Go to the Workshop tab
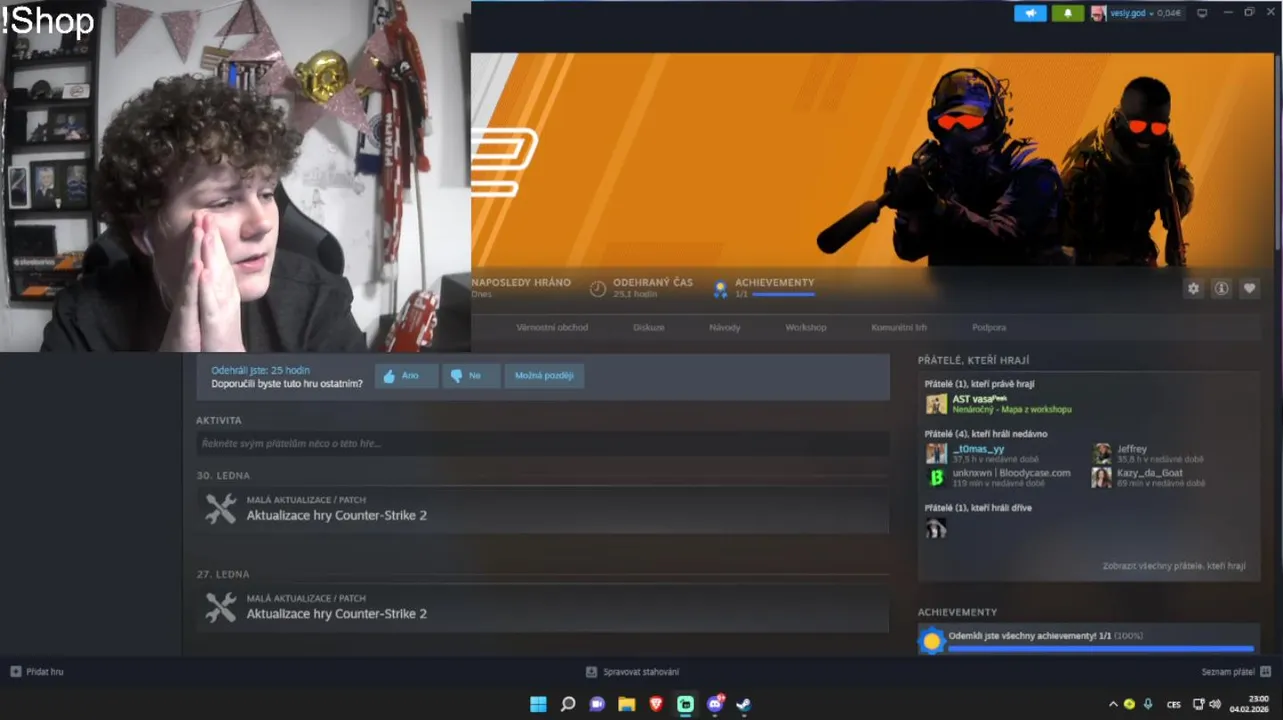Screen dimensions: 1283x720 click(x=806, y=327)
